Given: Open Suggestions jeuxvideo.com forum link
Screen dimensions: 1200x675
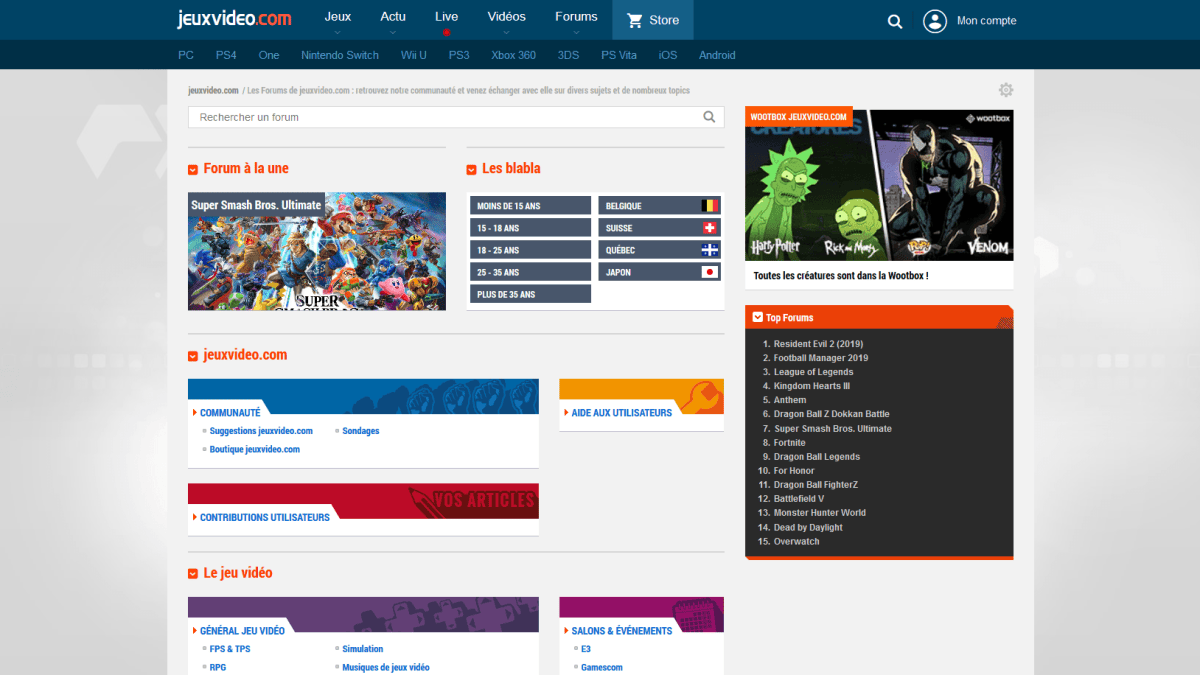Looking at the screenshot, I should coord(261,431).
